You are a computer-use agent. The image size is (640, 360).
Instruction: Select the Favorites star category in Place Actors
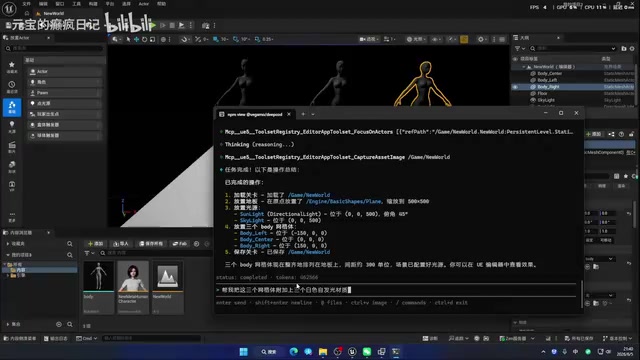click(12, 67)
